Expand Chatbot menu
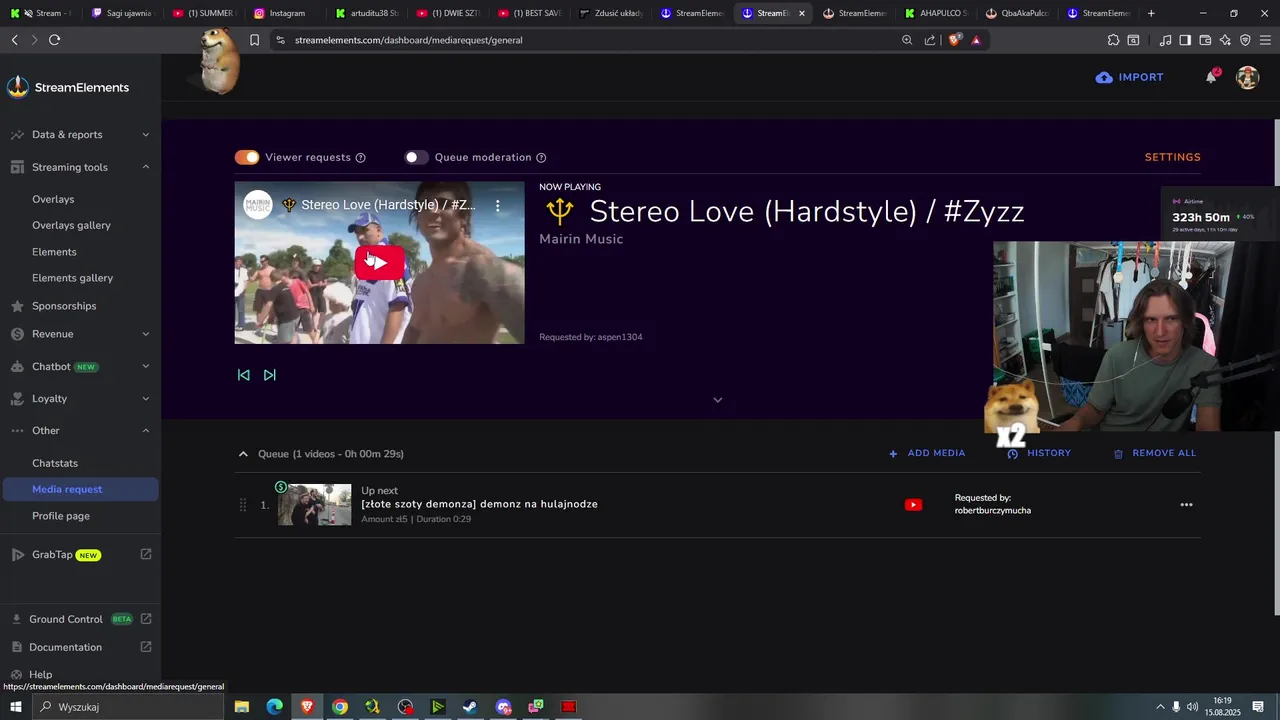 80,366
